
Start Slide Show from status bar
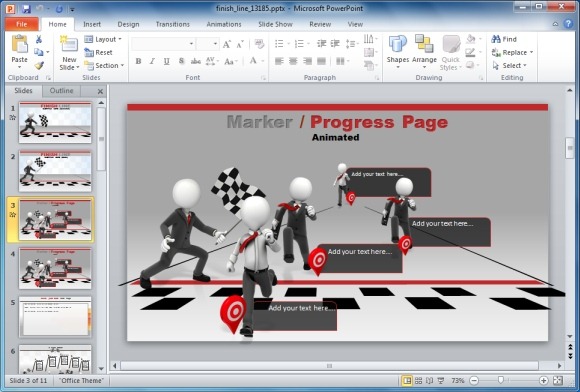tap(441, 381)
